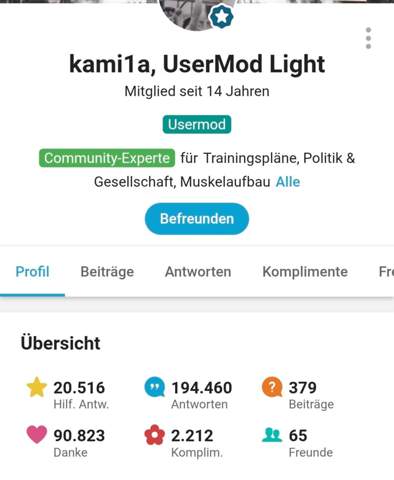Click the Community-Experte green badge
Viewport: 394px width, 480px height.
107,158
